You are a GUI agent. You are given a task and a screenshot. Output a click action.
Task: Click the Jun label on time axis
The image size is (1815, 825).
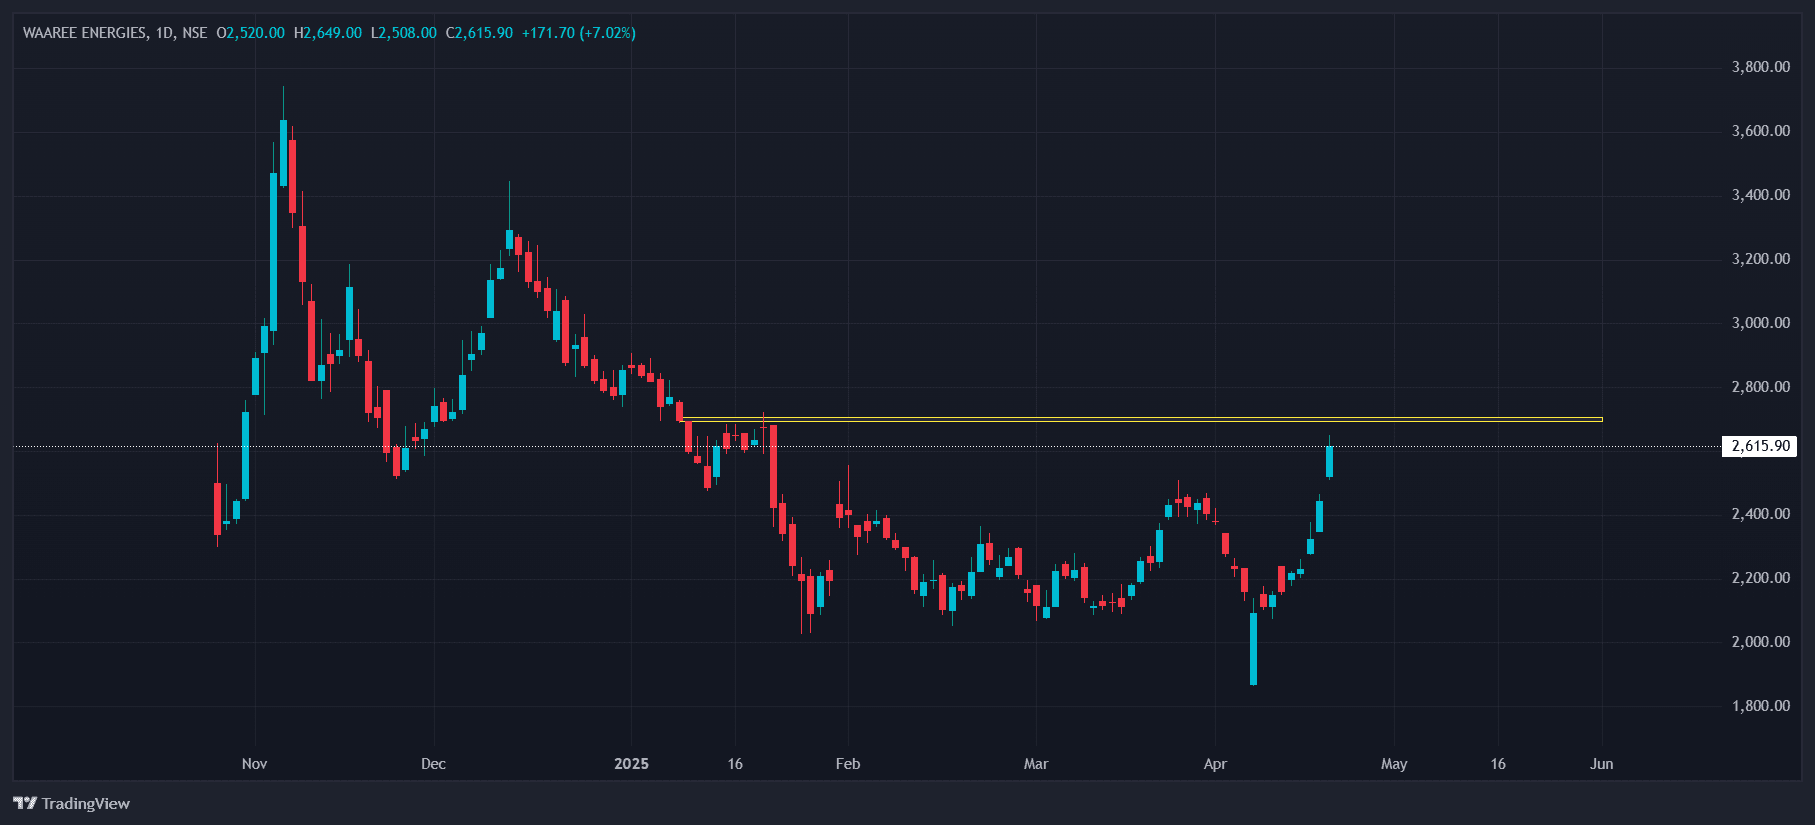(1602, 764)
